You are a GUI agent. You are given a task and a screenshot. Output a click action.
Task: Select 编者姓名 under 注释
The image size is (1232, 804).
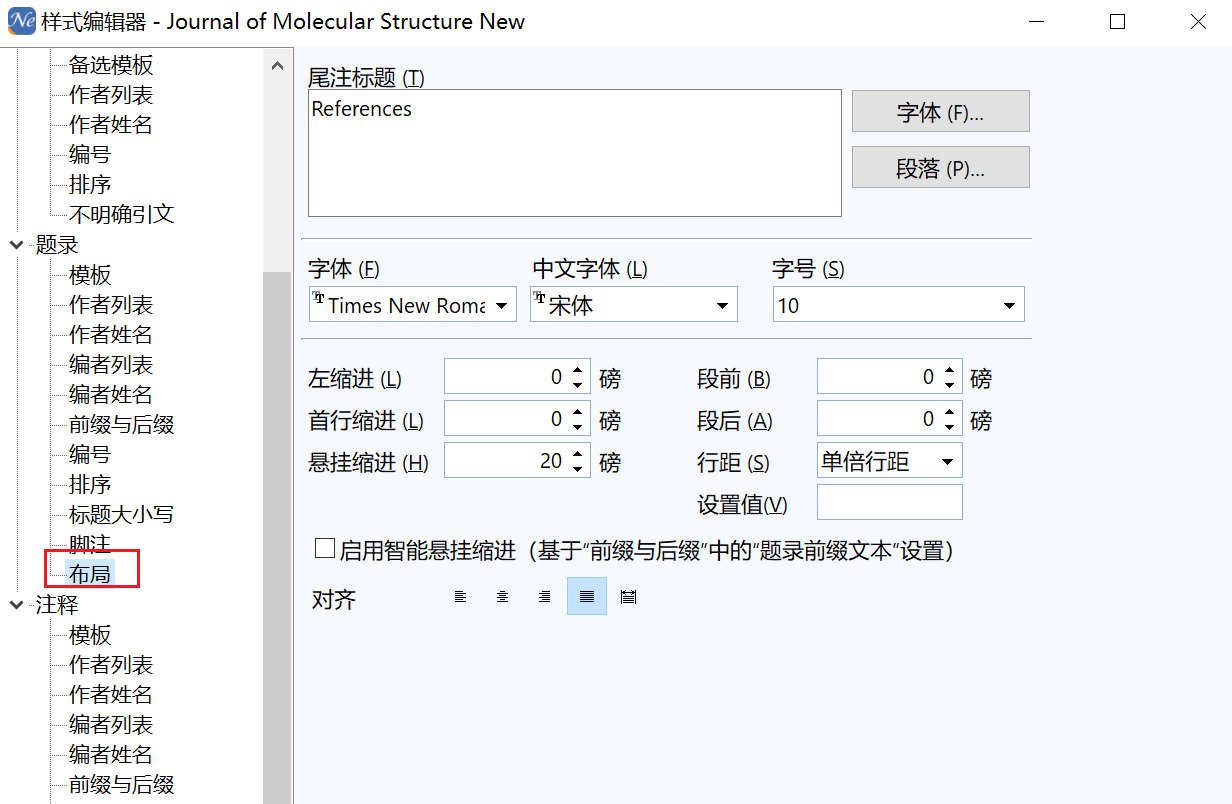(111, 754)
